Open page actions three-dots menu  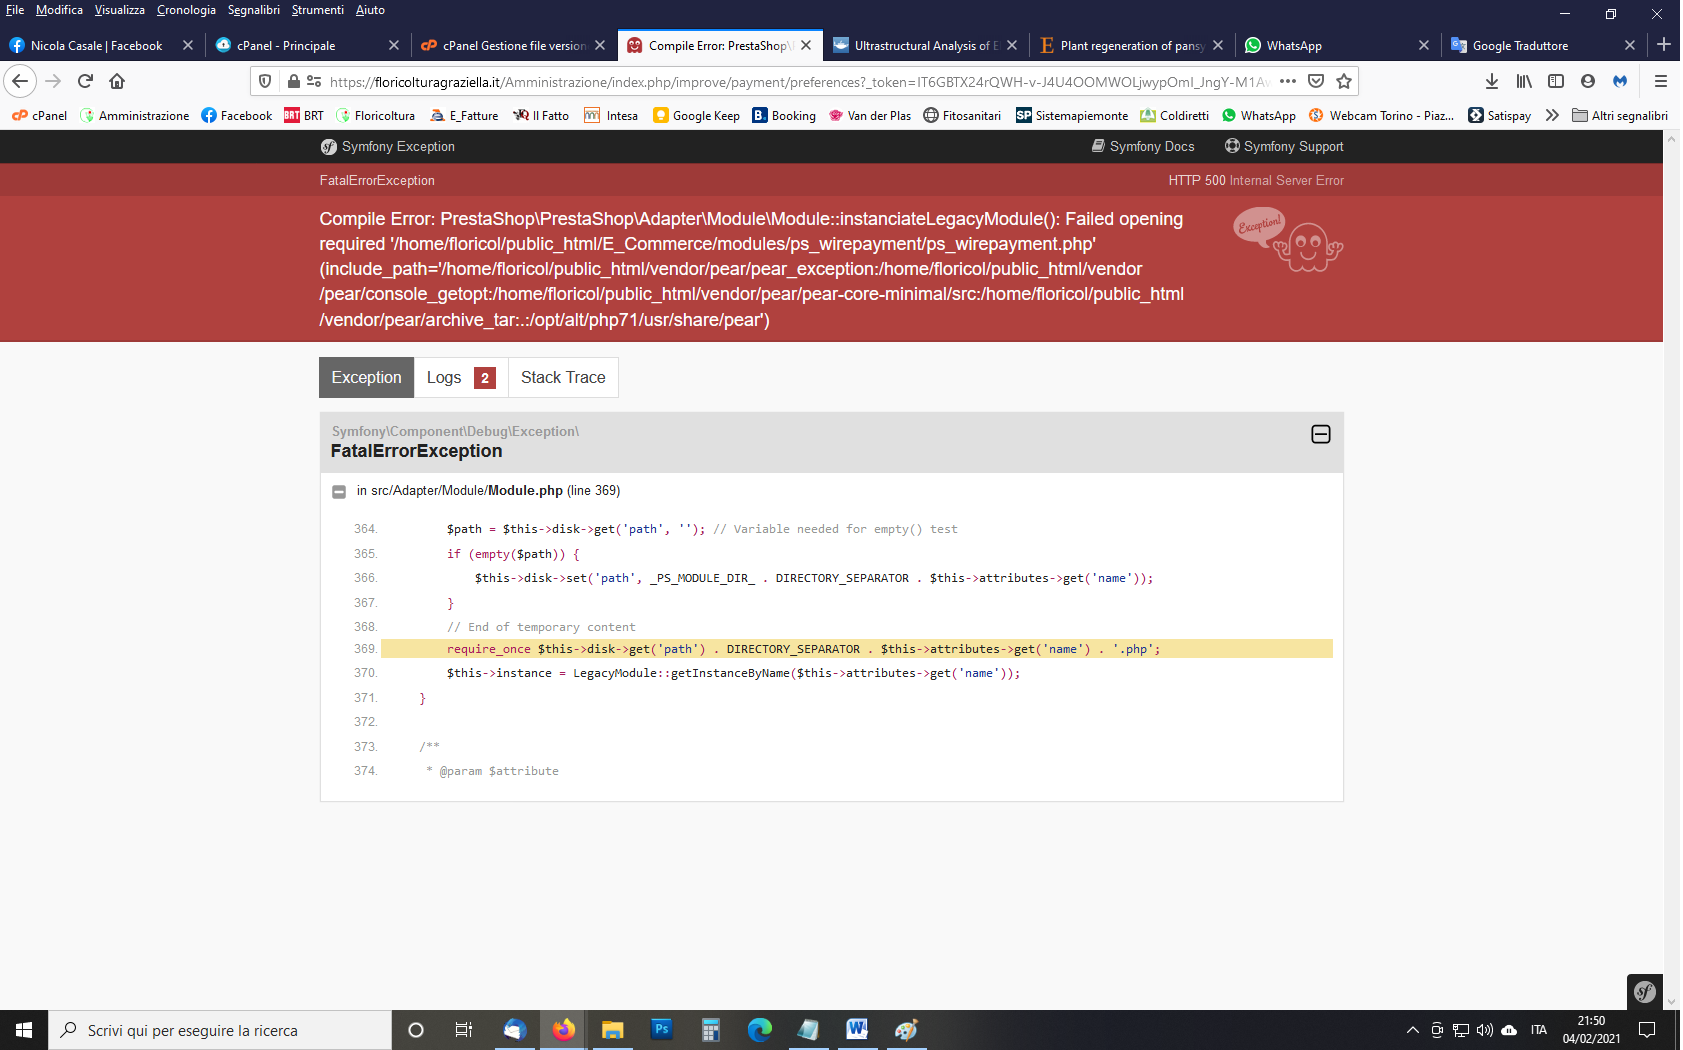(x=1288, y=81)
